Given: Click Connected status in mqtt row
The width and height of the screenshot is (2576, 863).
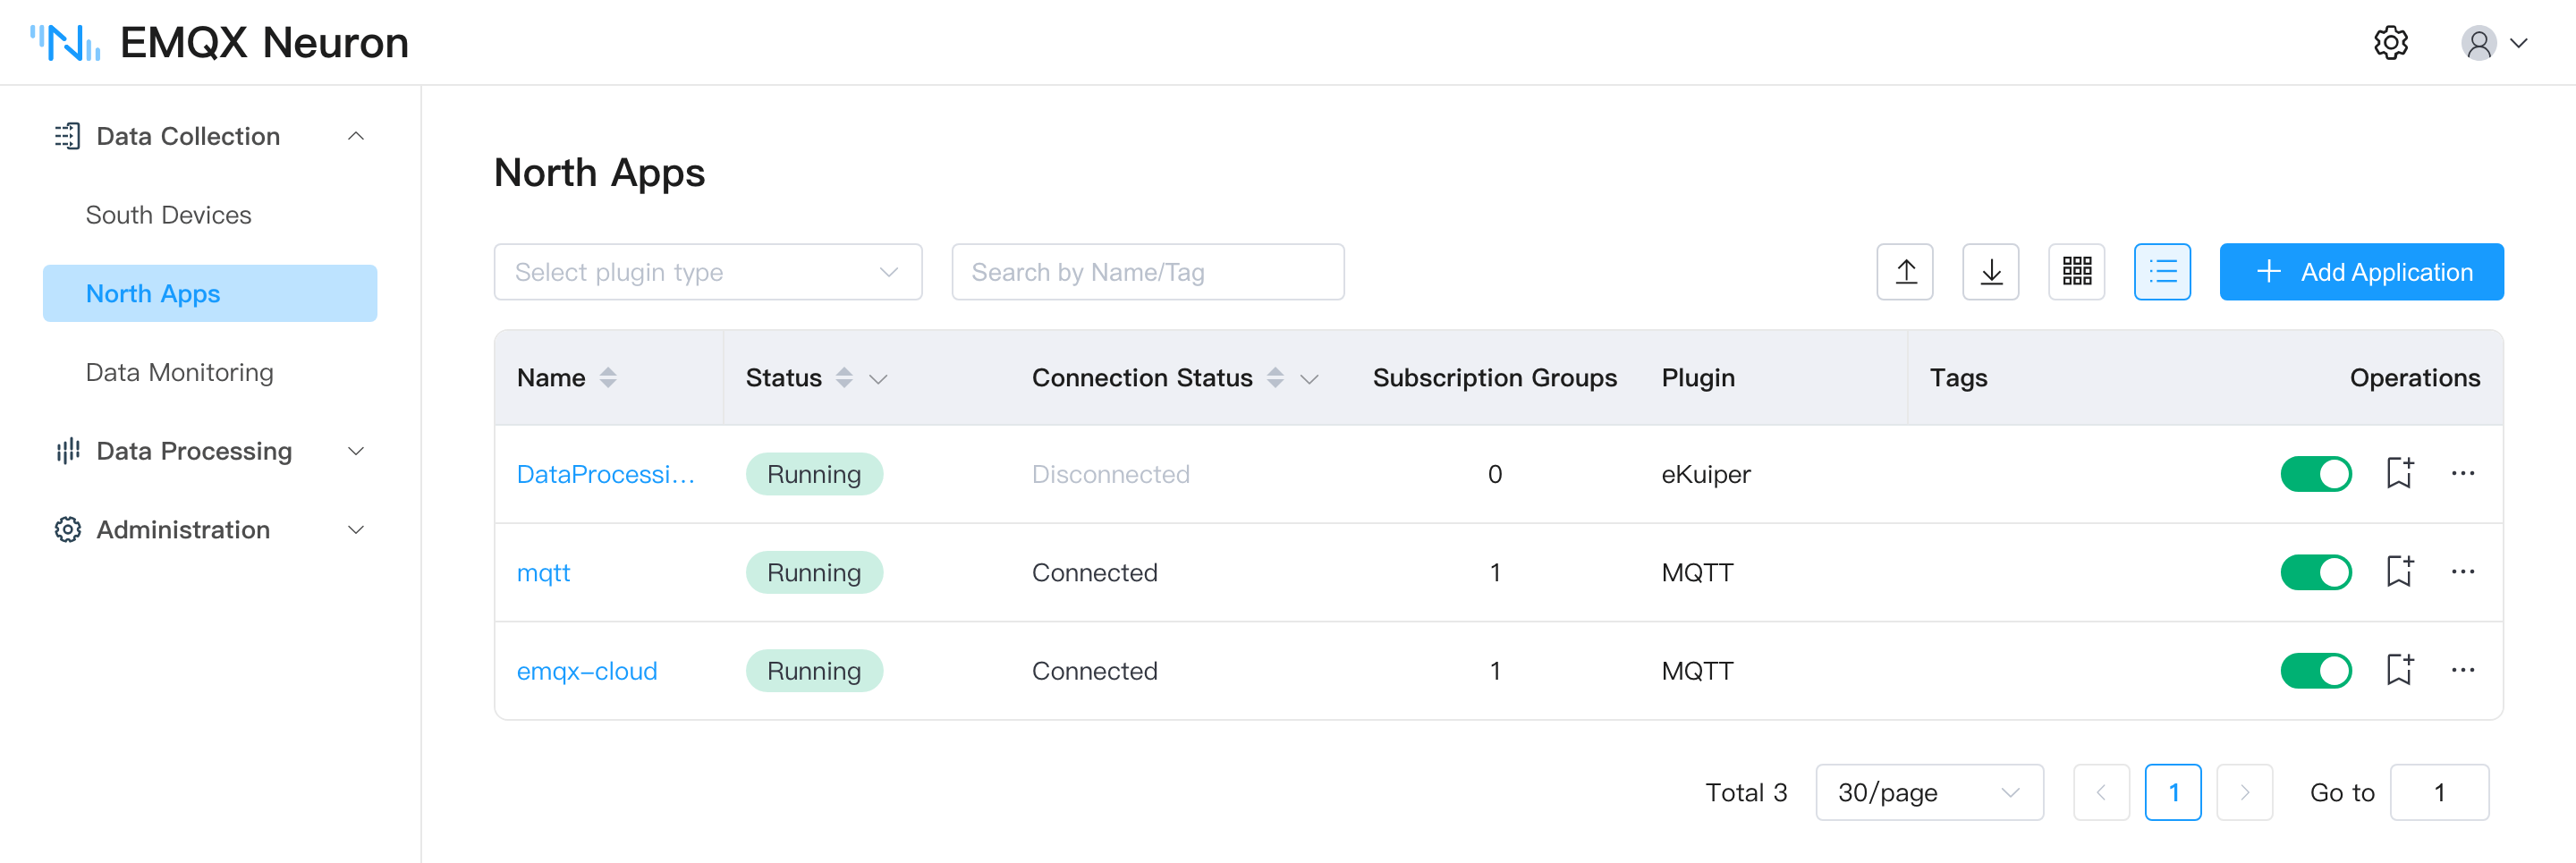Looking at the screenshot, I should tap(1094, 573).
